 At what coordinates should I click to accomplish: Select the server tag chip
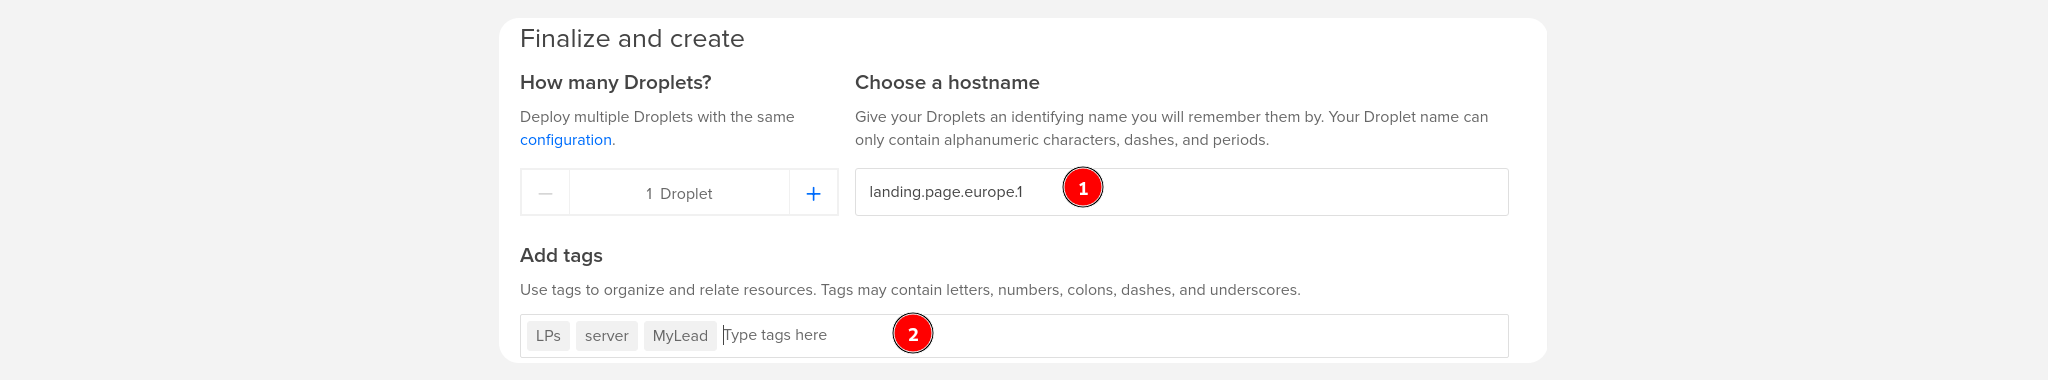point(607,336)
